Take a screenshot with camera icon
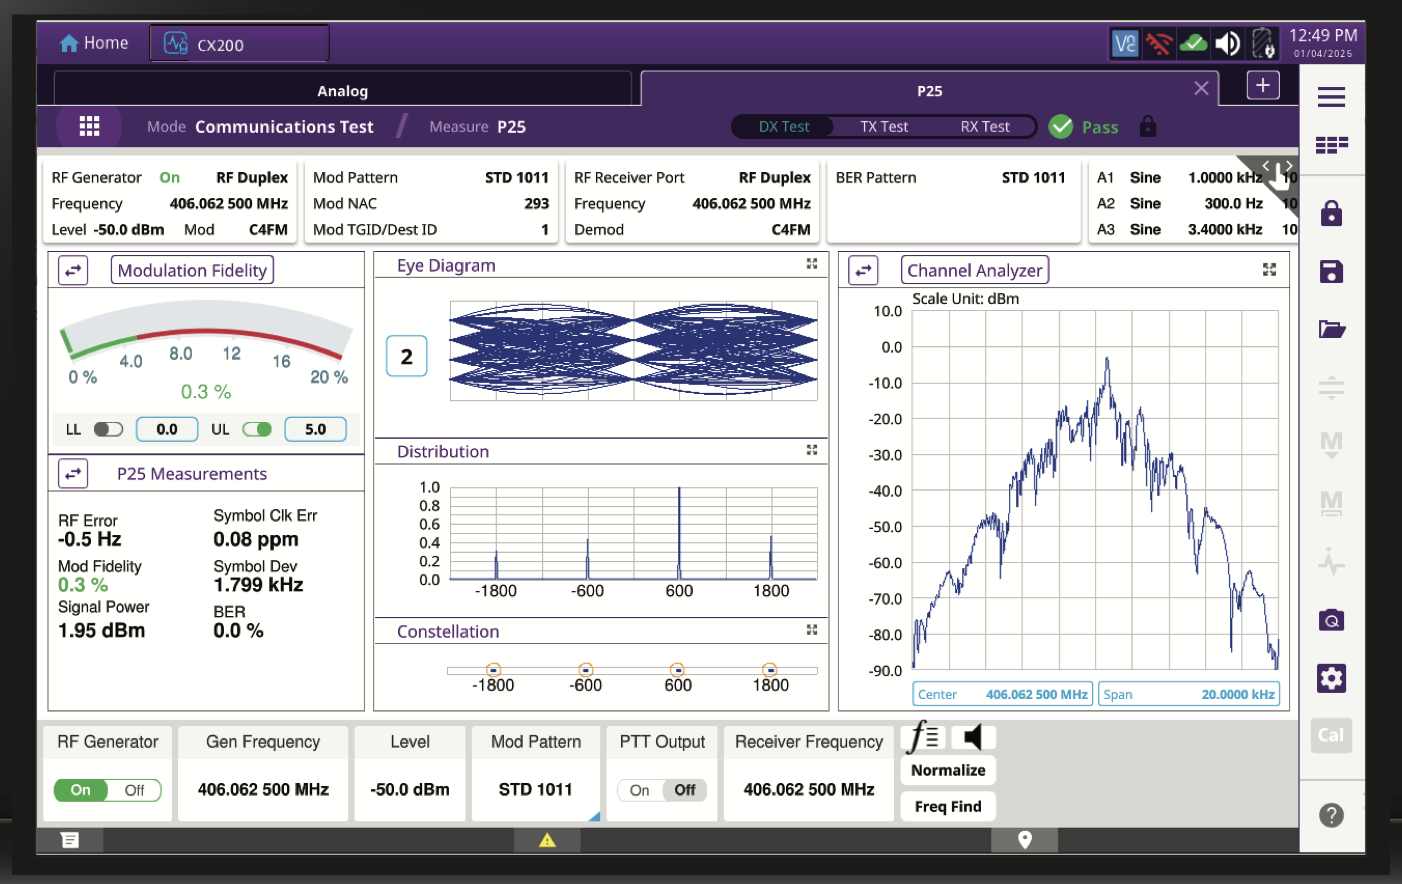Viewport: 1402px width, 884px height. pyautogui.click(x=1331, y=620)
